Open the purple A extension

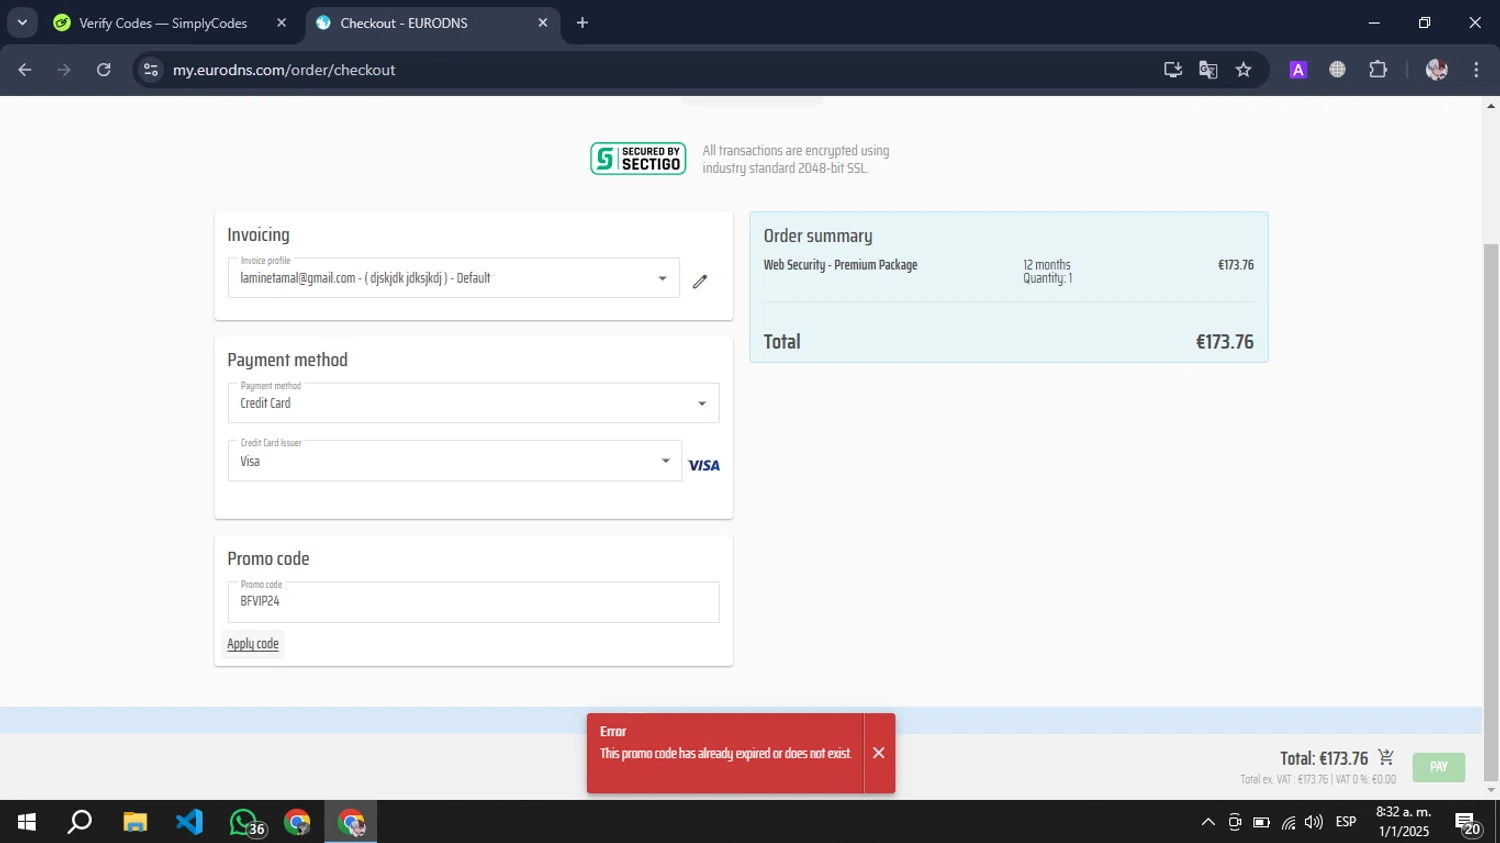point(1298,70)
